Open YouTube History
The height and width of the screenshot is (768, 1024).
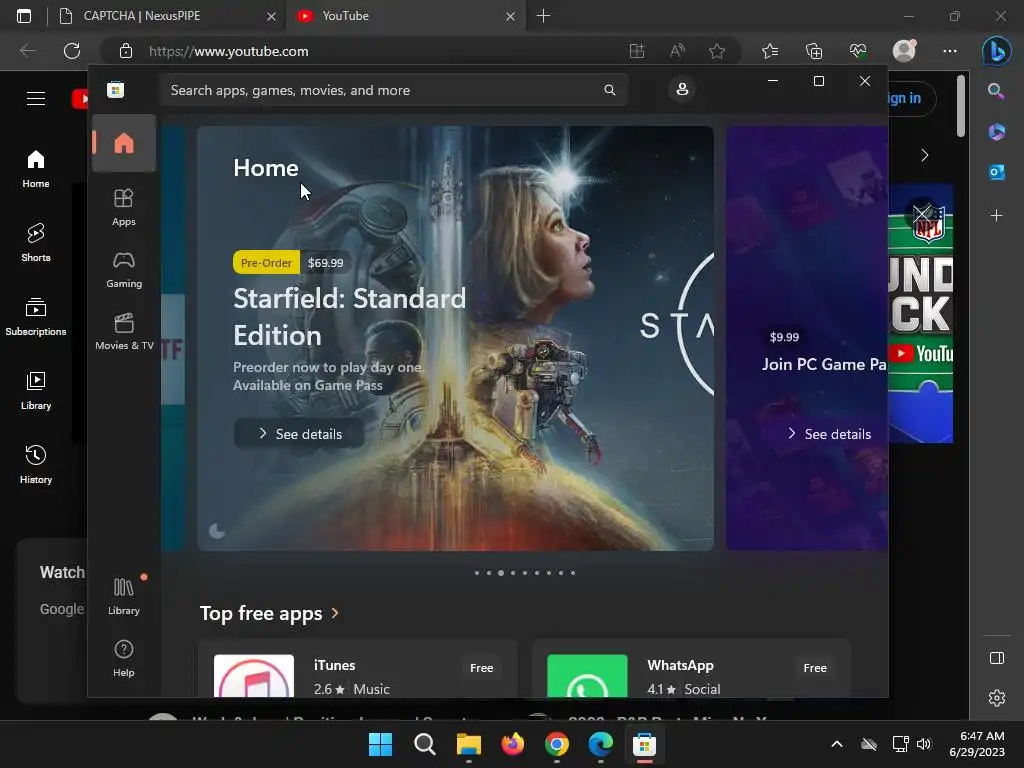pyautogui.click(x=36, y=464)
